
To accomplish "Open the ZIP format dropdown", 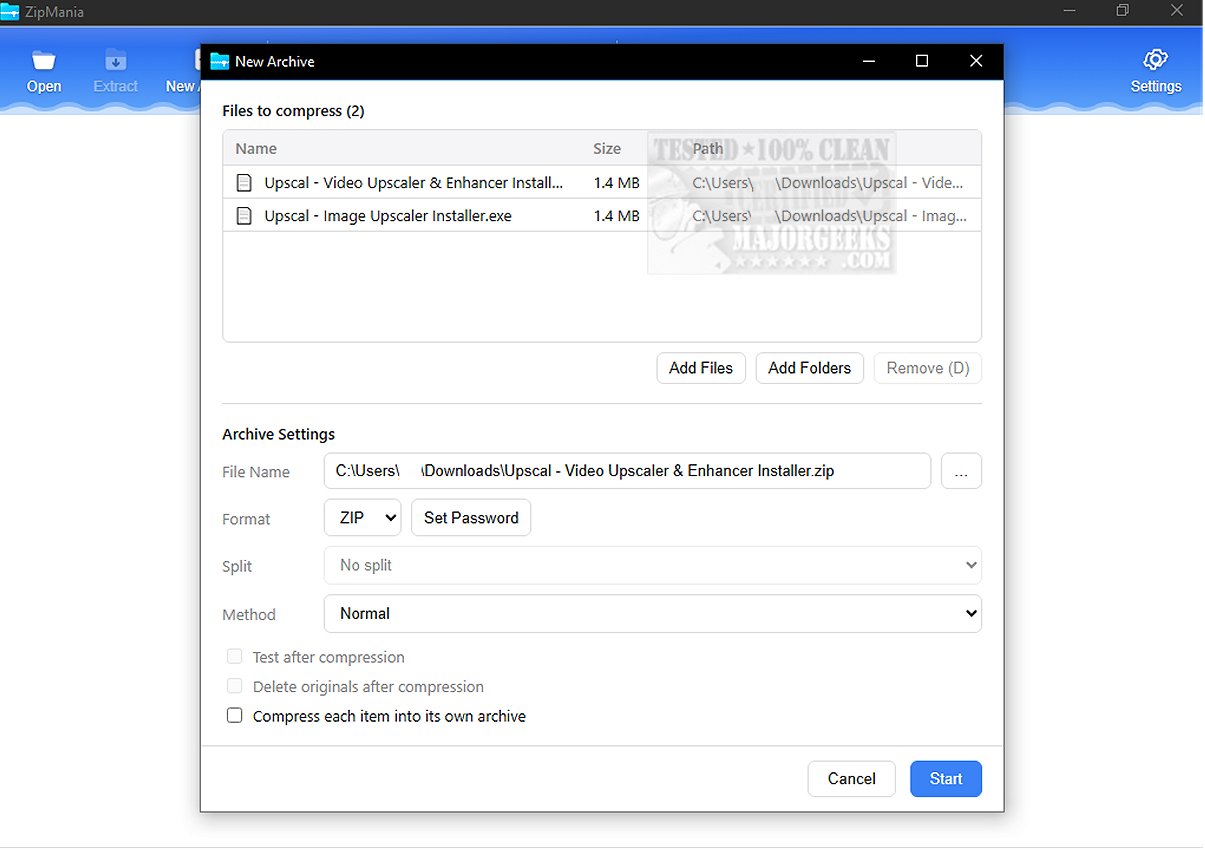I will (362, 518).
